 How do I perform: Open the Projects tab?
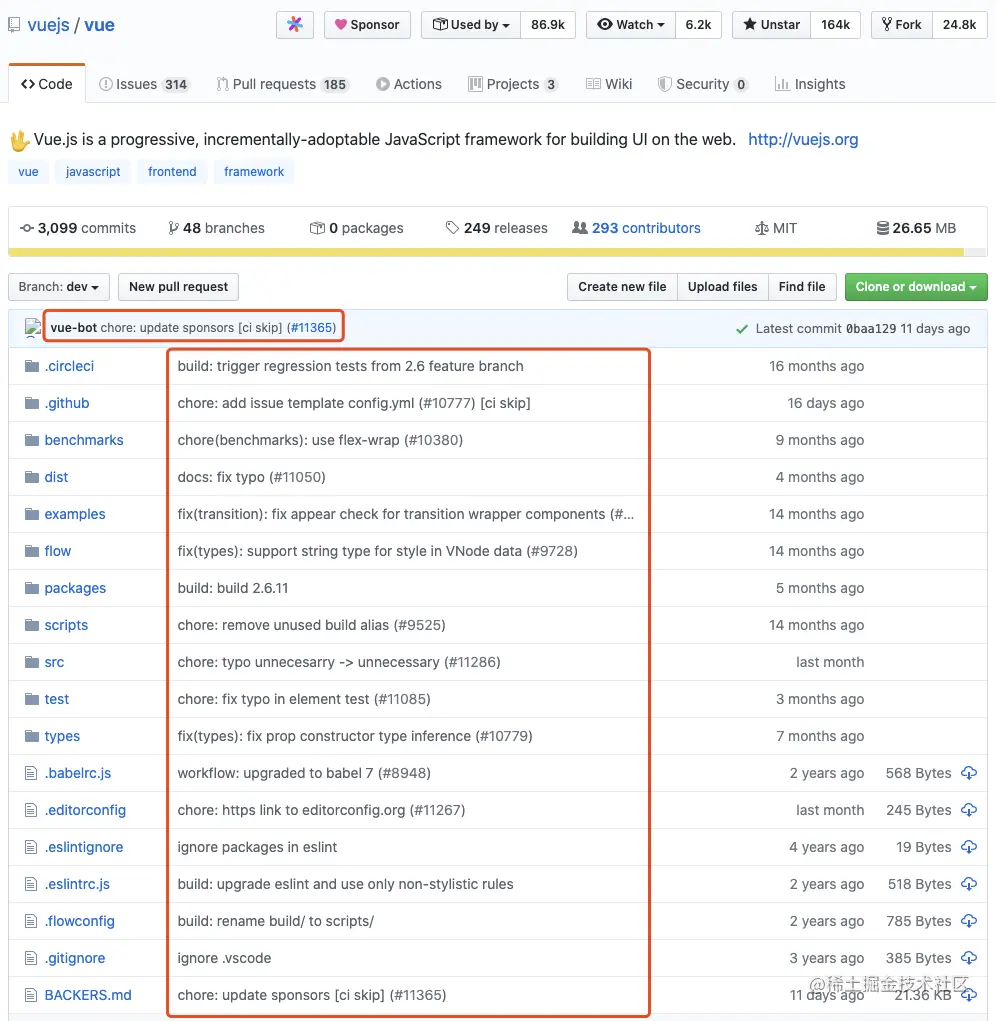pos(513,84)
